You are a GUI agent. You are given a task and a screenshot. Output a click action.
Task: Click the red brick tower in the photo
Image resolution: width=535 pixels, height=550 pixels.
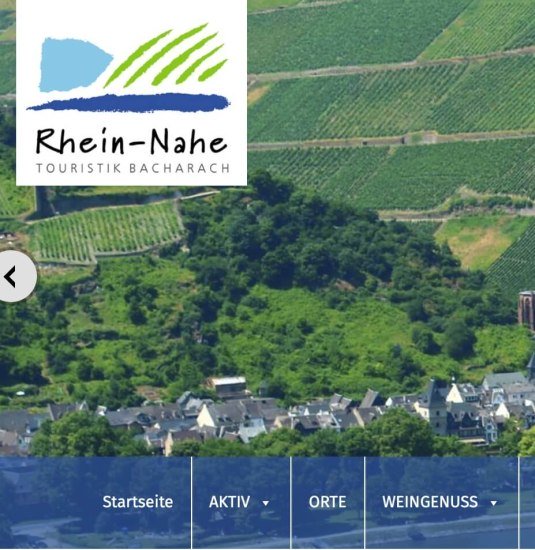pyautogui.click(x=527, y=310)
